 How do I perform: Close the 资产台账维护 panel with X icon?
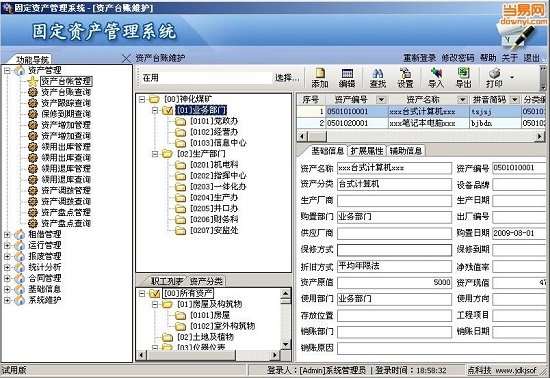click(126, 58)
